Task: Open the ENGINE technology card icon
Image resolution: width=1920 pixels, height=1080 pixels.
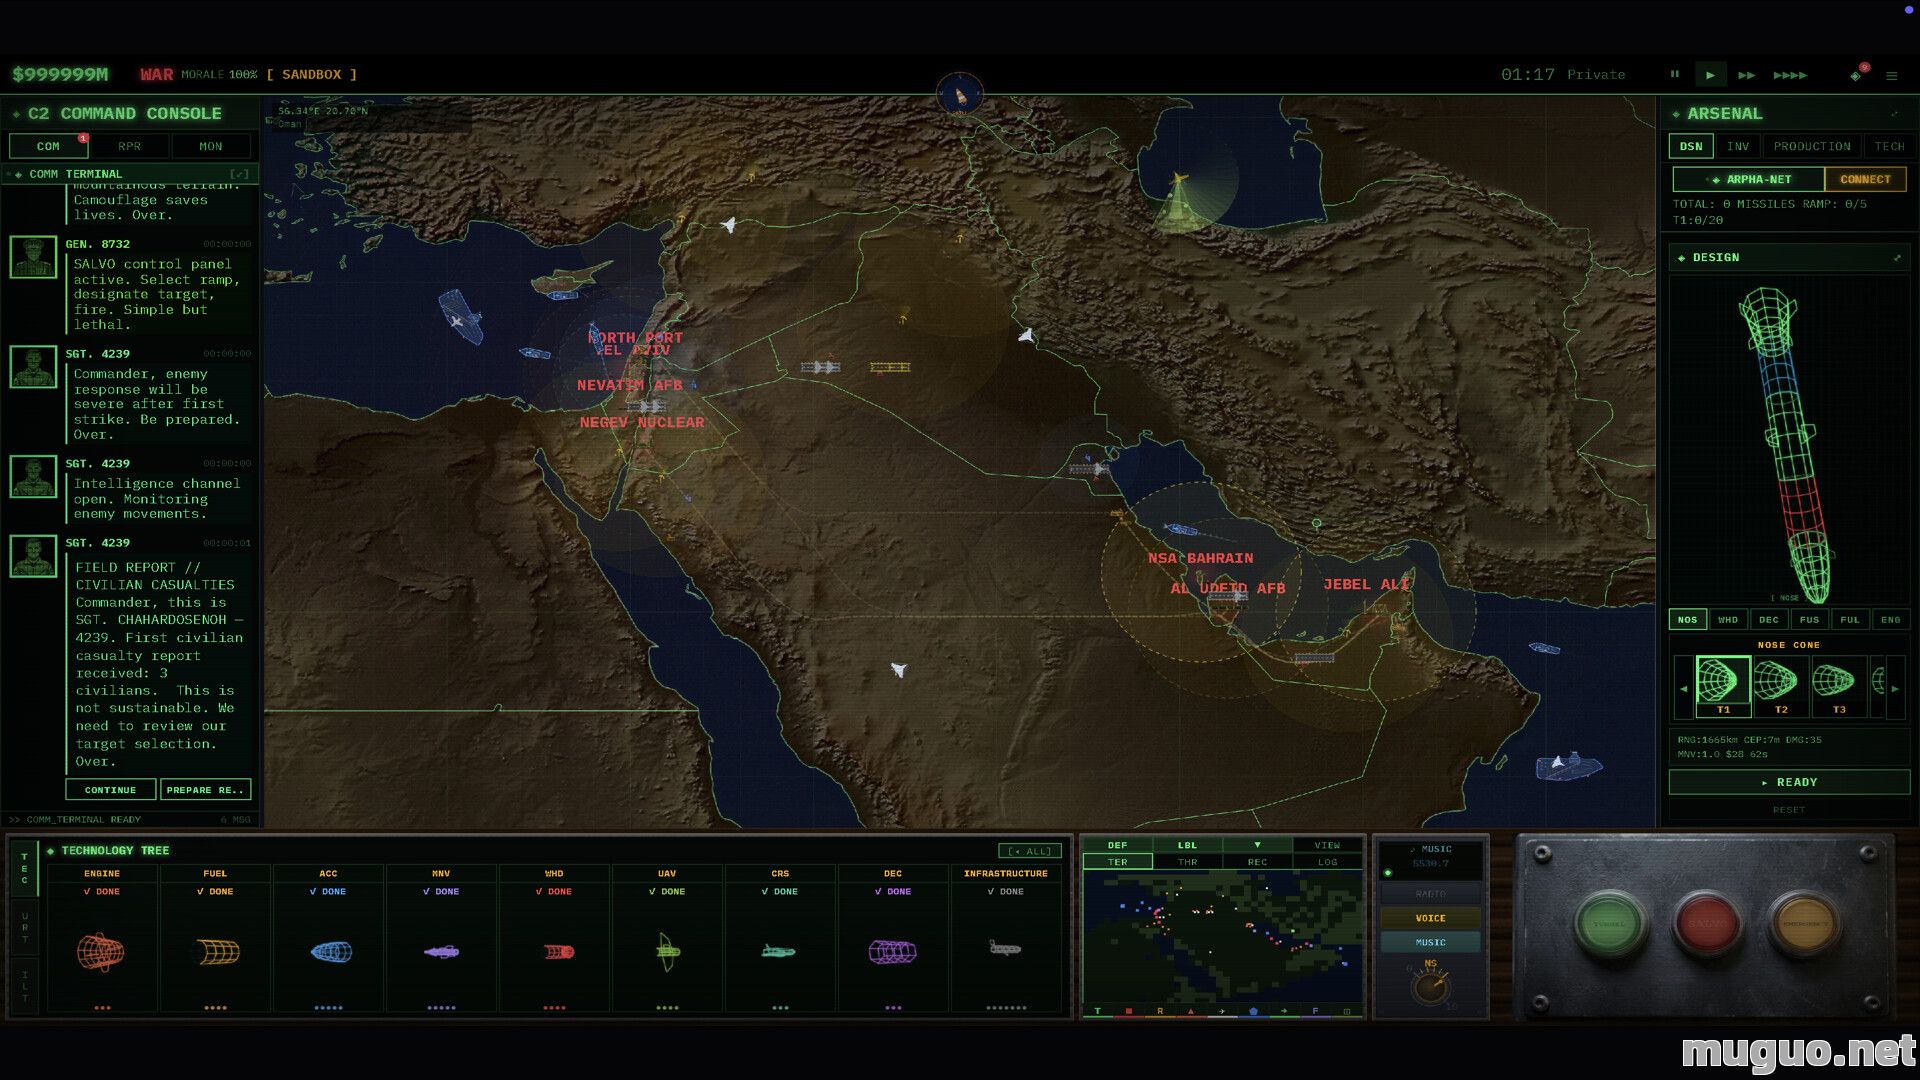Action: pos(101,951)
